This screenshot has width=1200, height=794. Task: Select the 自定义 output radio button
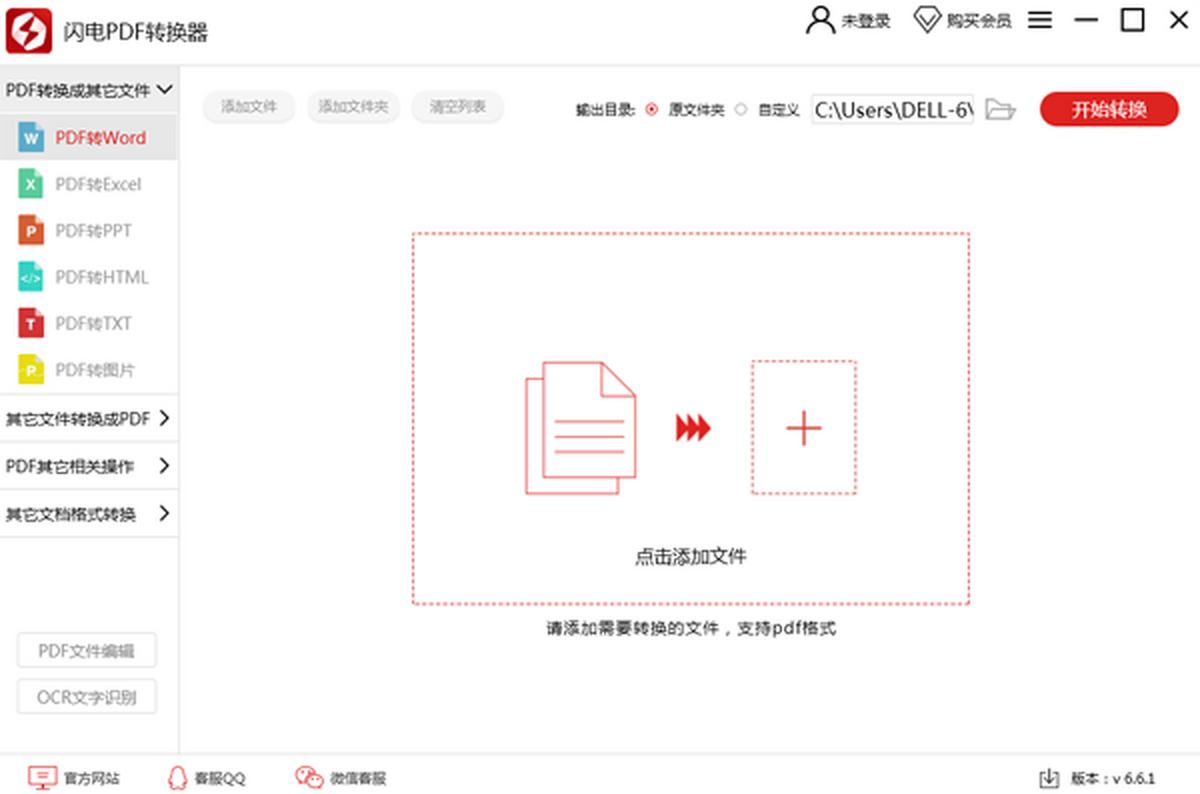[741, 110]
